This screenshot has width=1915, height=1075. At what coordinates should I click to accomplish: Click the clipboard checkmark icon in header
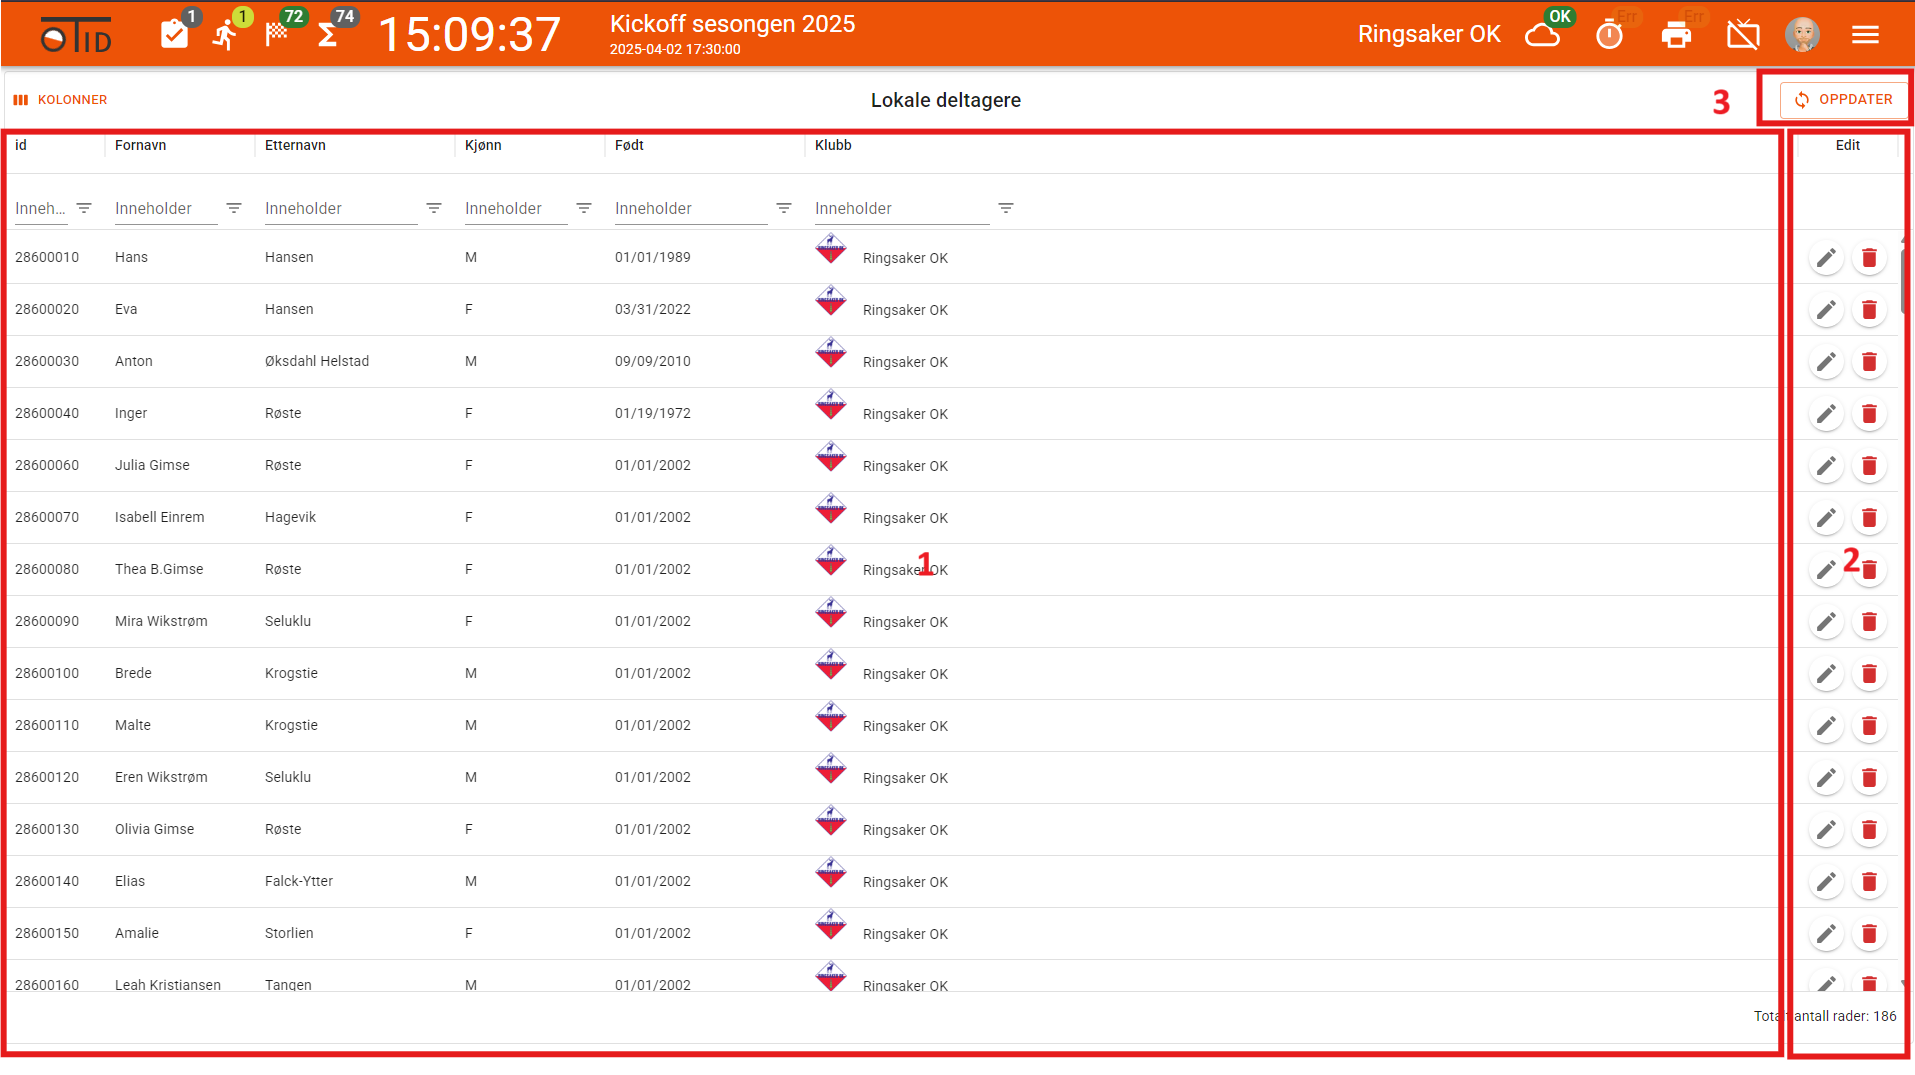pyautogui.click(x=174, y=35)
